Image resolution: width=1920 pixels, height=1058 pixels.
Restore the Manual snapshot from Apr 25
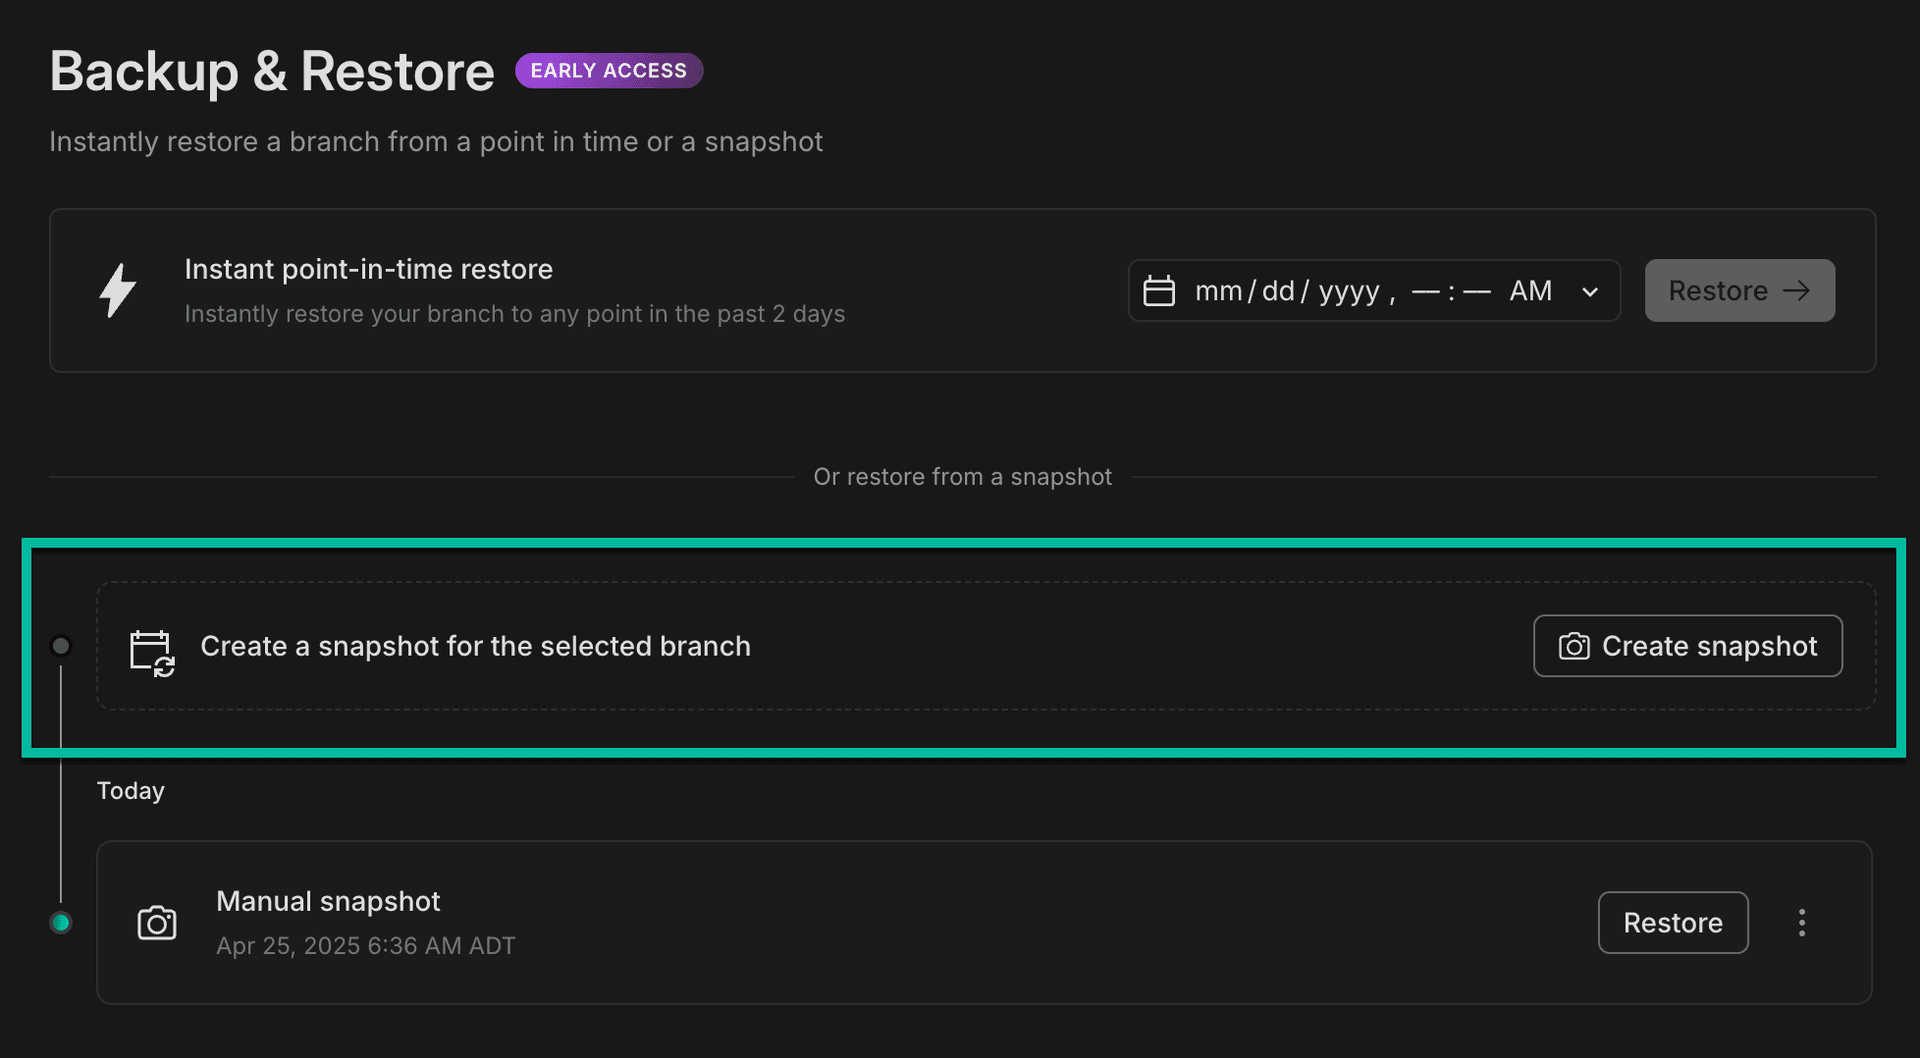[x=1672, y=922]
